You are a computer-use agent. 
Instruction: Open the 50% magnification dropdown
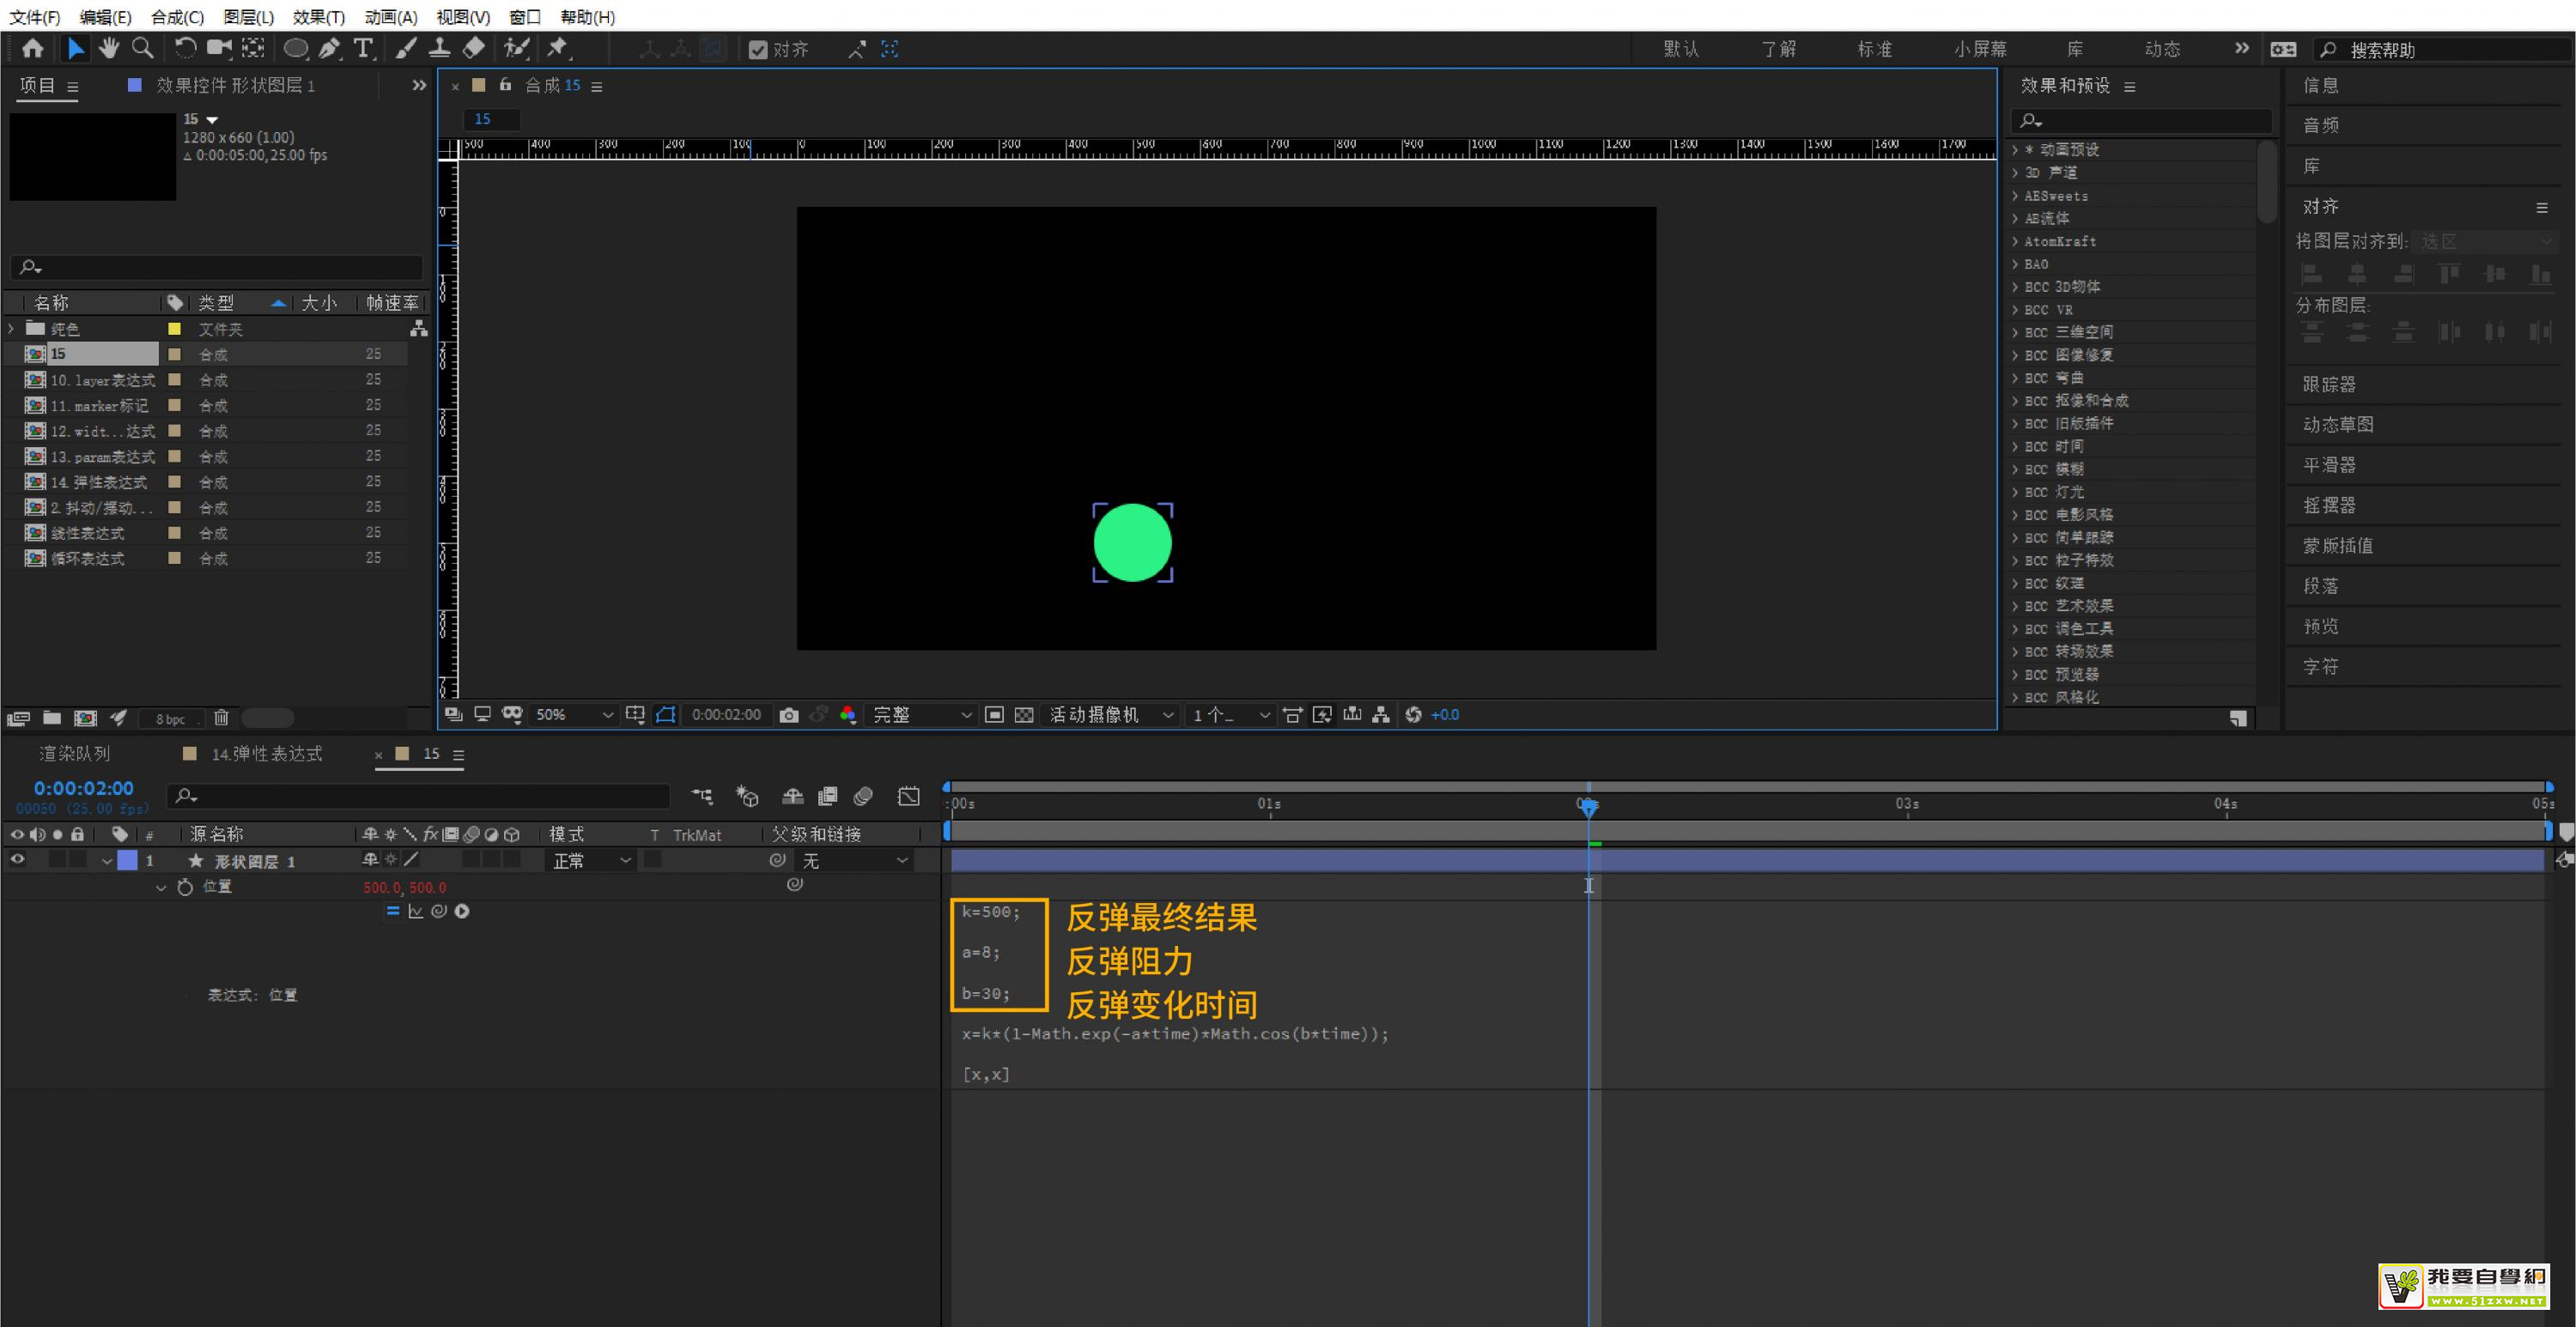(x=573, y=715)
